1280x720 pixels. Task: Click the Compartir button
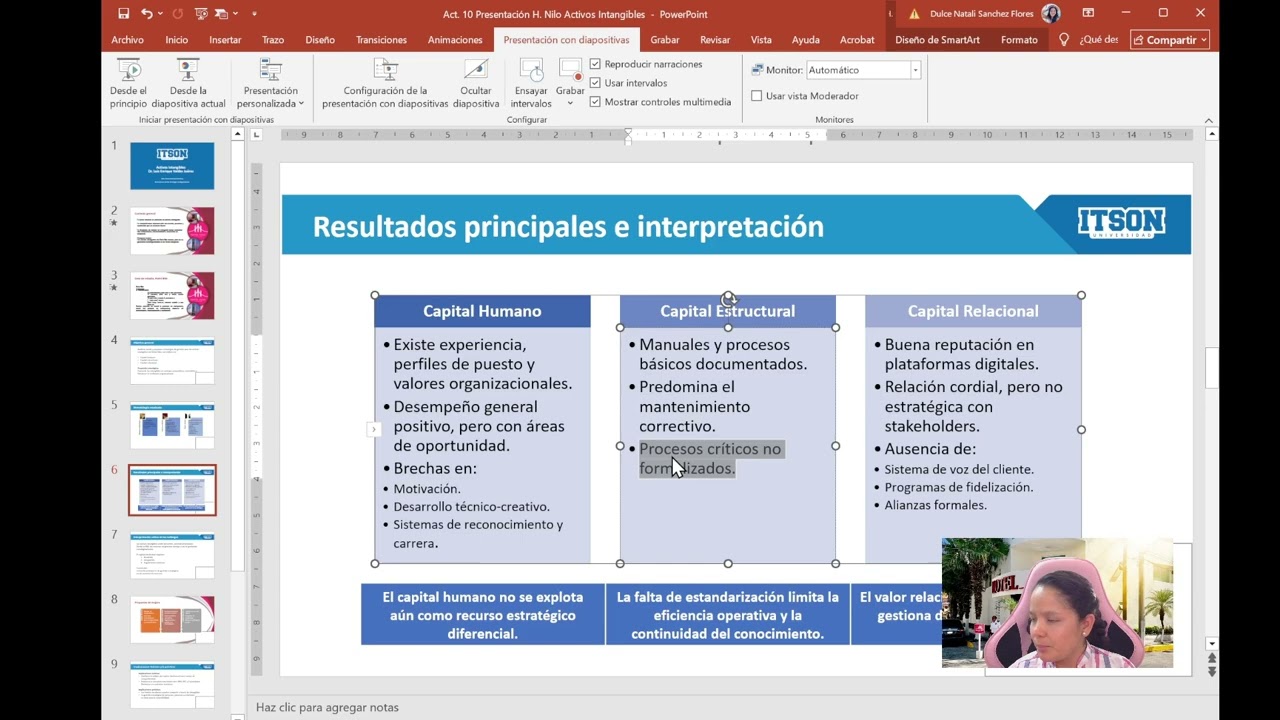click(x=1170, y=40)
